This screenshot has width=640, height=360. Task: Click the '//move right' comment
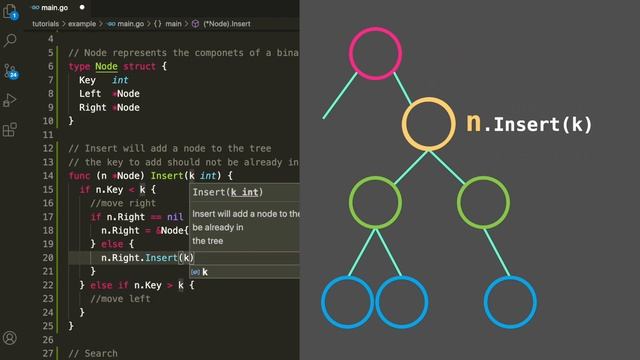click(123, 203)
